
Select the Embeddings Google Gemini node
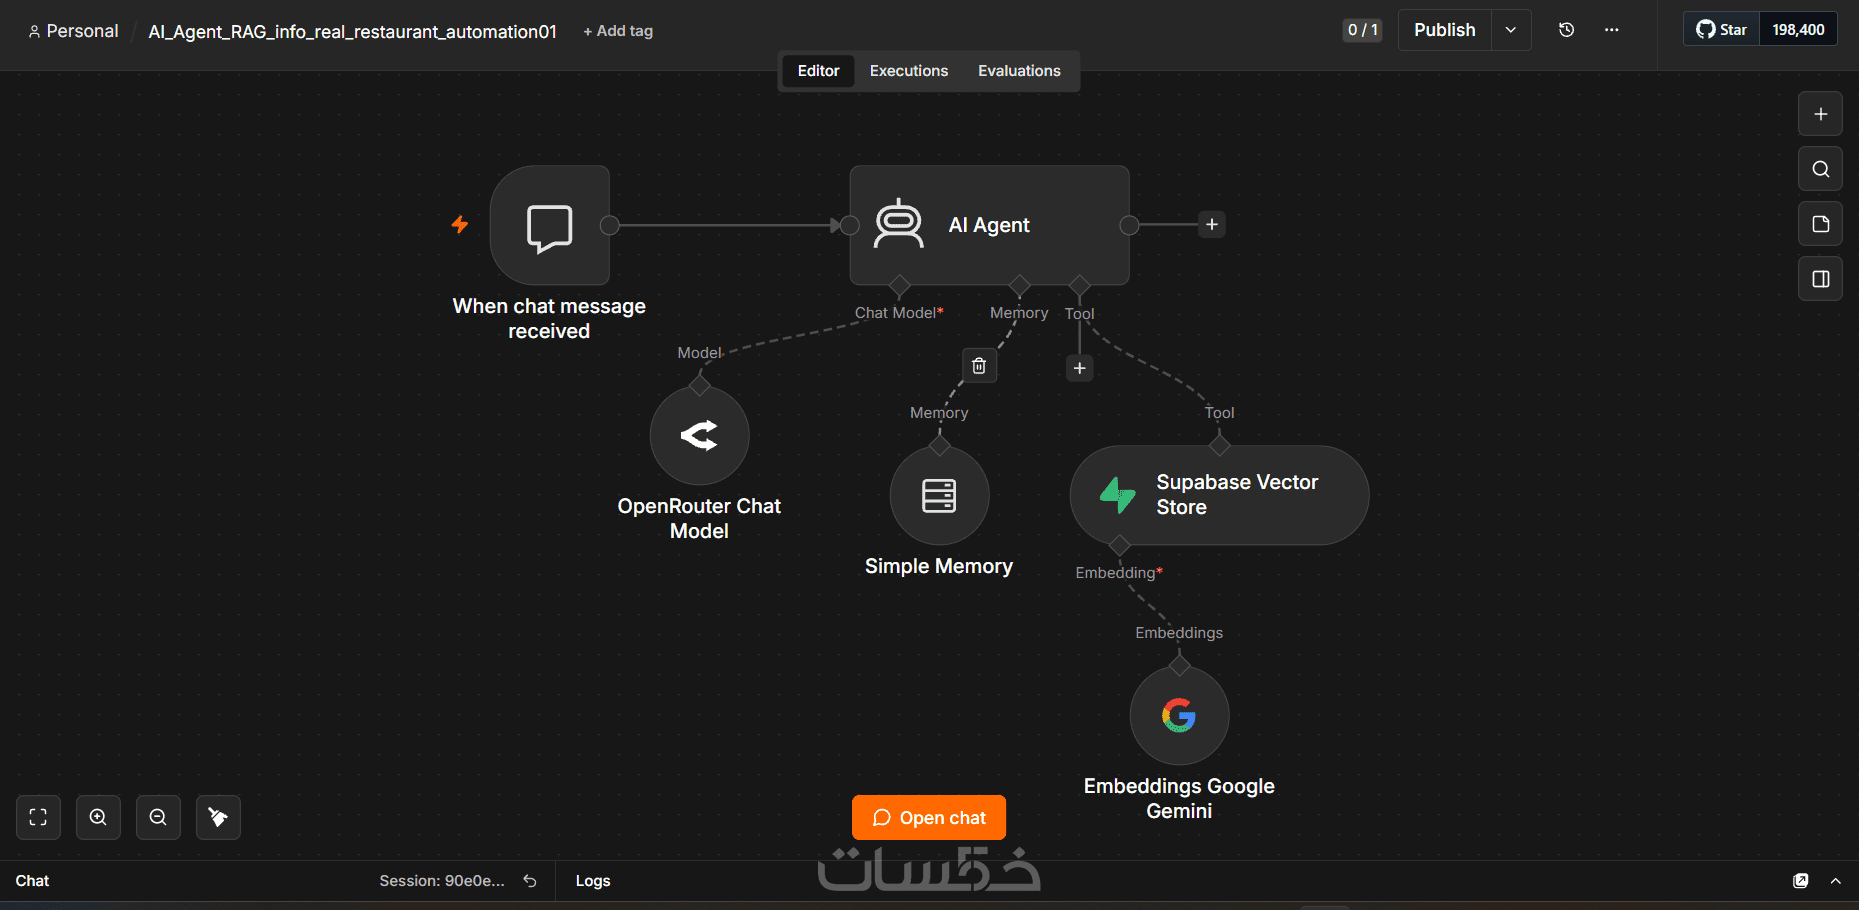coord(1179,715)
